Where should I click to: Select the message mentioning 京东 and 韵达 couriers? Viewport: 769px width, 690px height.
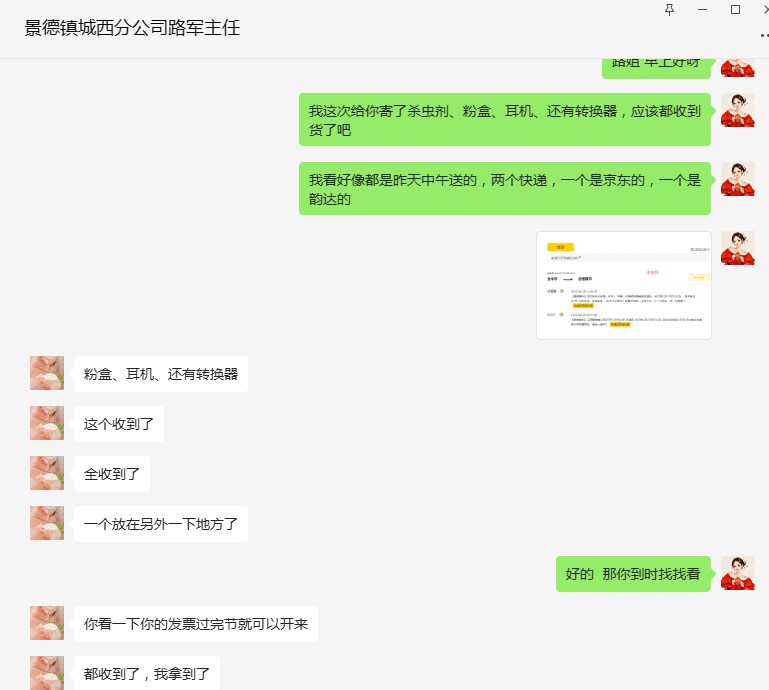pyautogui.click(x=505, y=189)
